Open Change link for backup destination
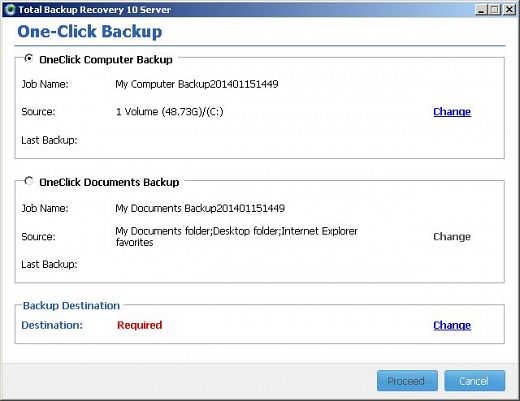The image size is (520, 401). point(452,325)
